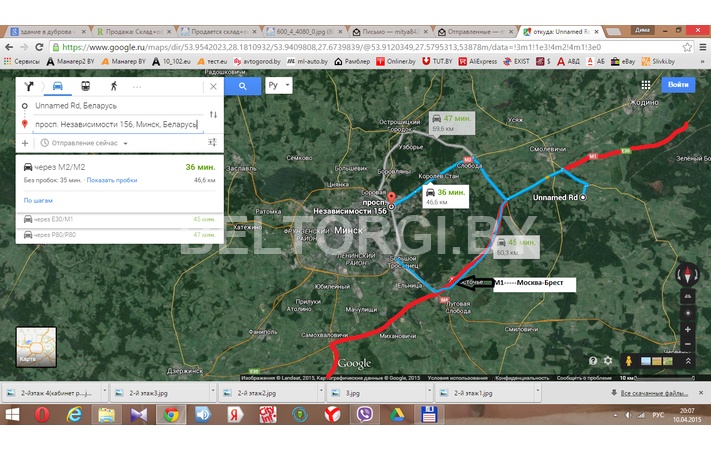Open the AliExpress bookmark
Viewport: 711px width, 450px height.
pos(478,61)
